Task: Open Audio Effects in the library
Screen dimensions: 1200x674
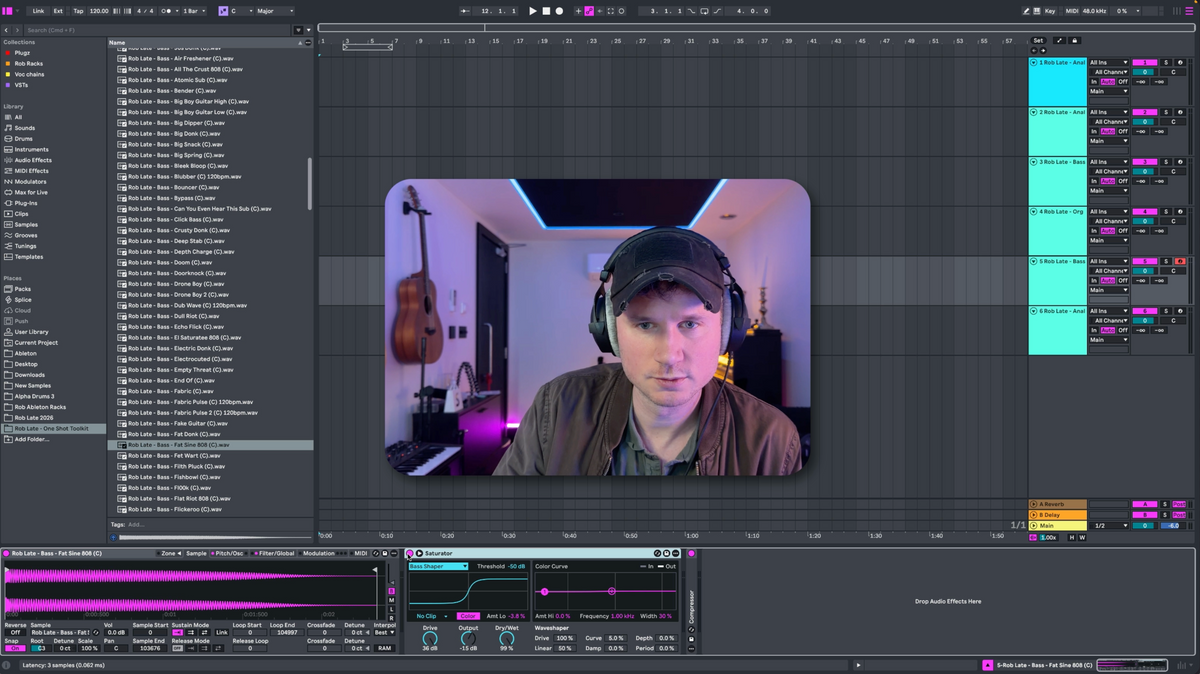Action: tap(33, 160)
